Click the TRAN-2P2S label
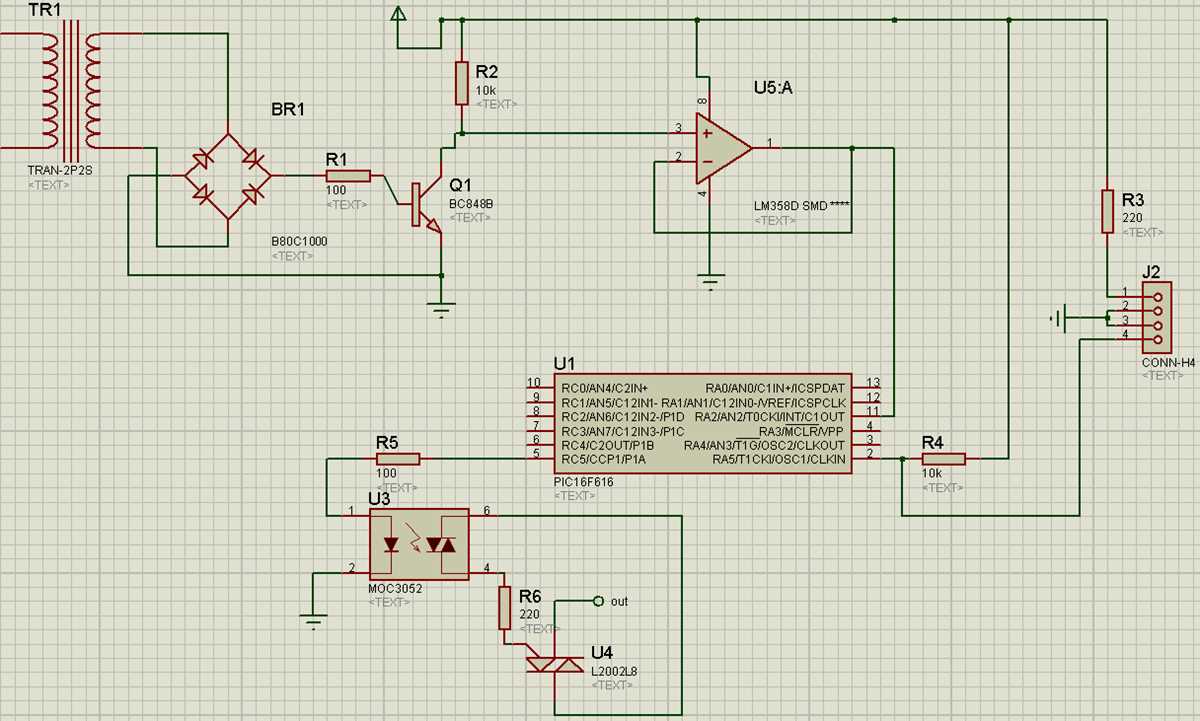Image resolution: width=1200 pixels, height=721 pixels. [x=60, y=171]
